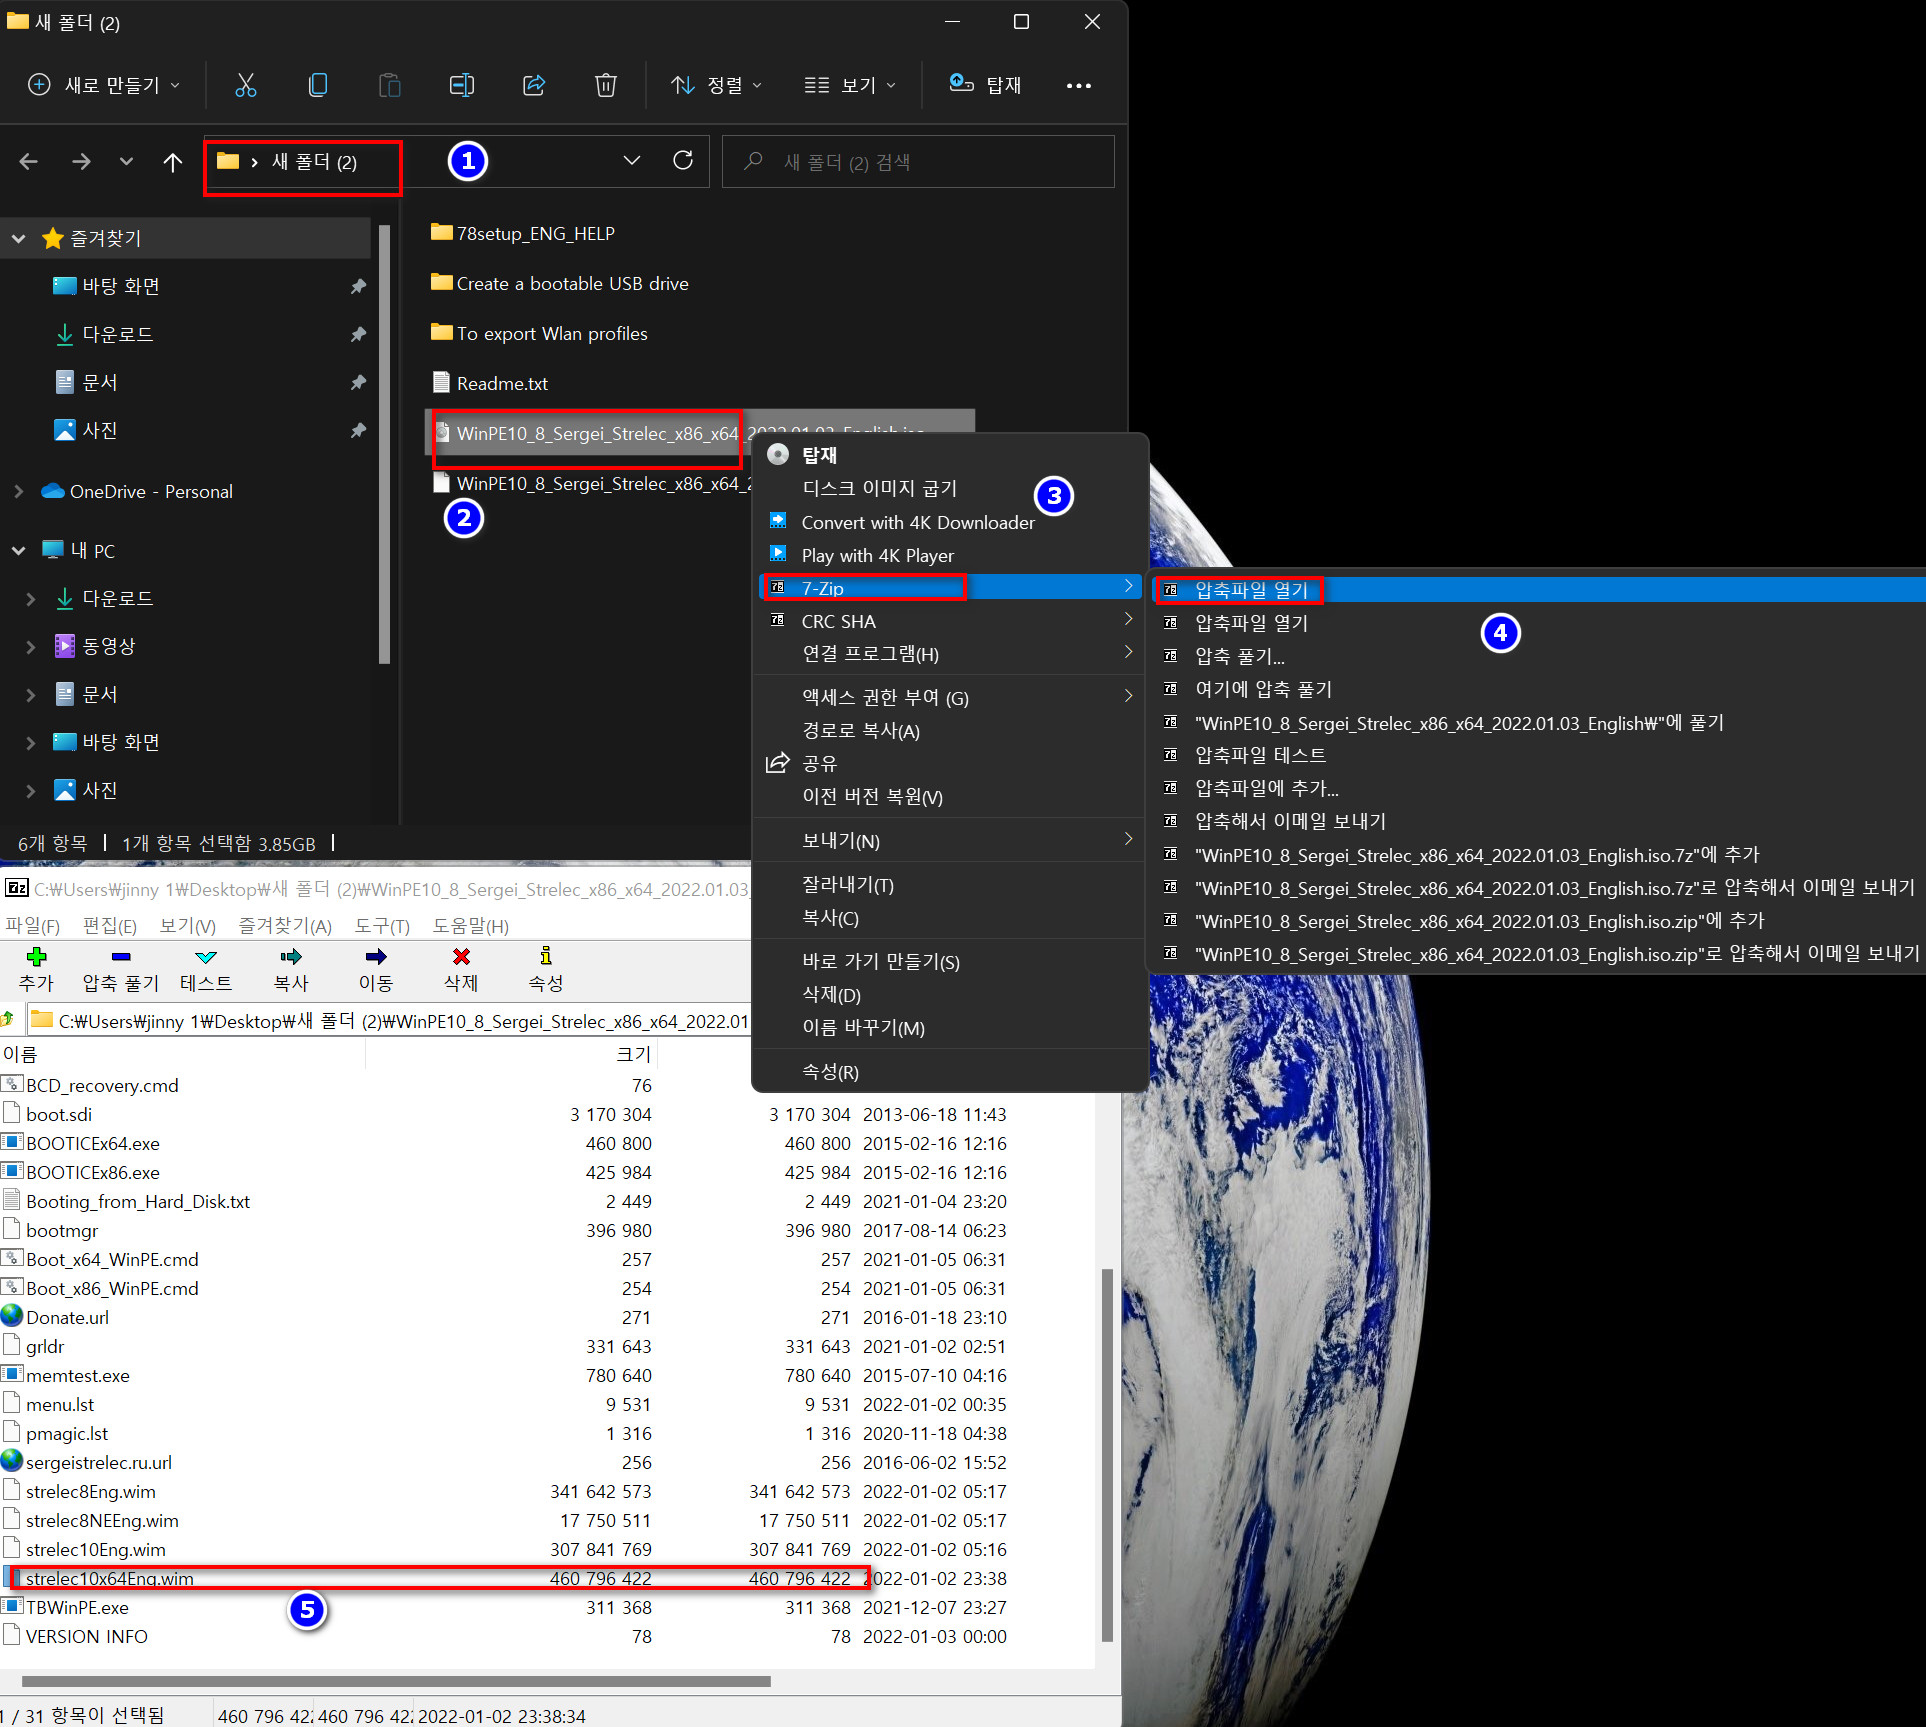Open 연결 프로그램(H) submenu

[x=950, y=654]
